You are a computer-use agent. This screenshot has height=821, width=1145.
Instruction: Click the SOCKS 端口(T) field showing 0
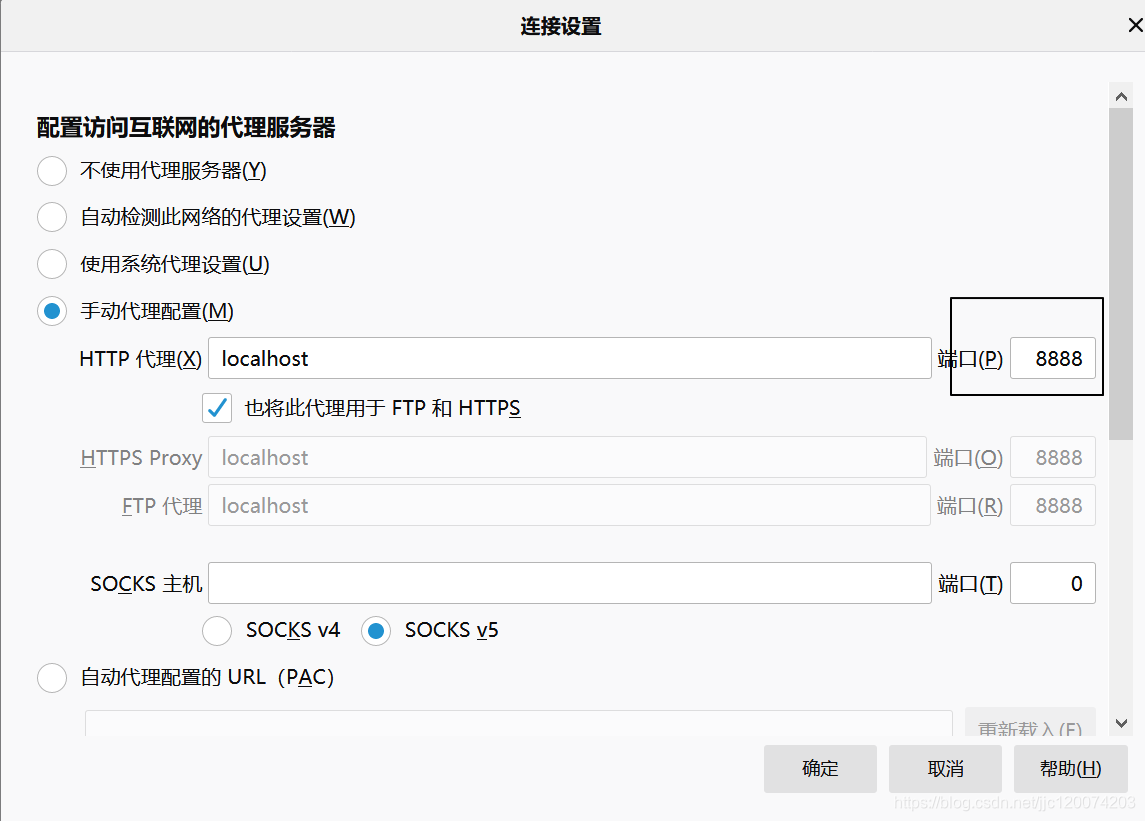click(x=1053, y=583)
